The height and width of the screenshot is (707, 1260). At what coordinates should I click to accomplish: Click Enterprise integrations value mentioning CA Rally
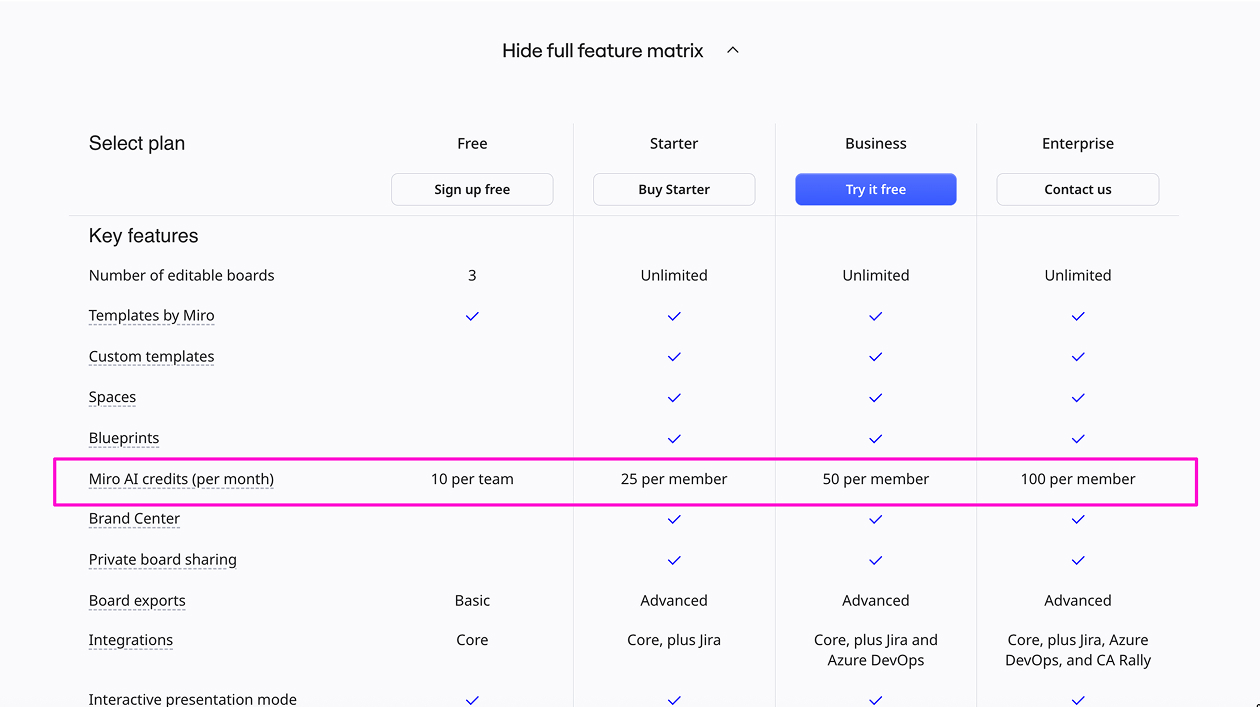click(1078, 650)
